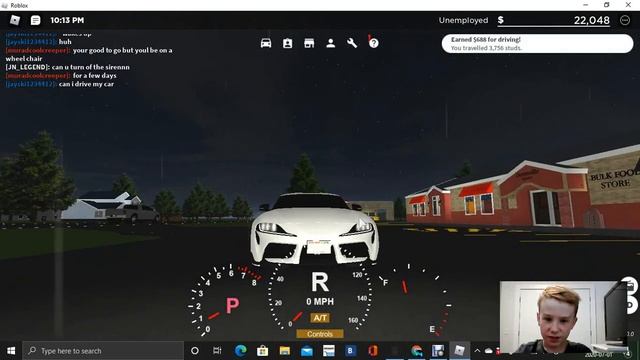Viewport: 640px width, 360px height.
Task: Open the floppy-disk app on the taskbar
Action: tap(438, 351)
